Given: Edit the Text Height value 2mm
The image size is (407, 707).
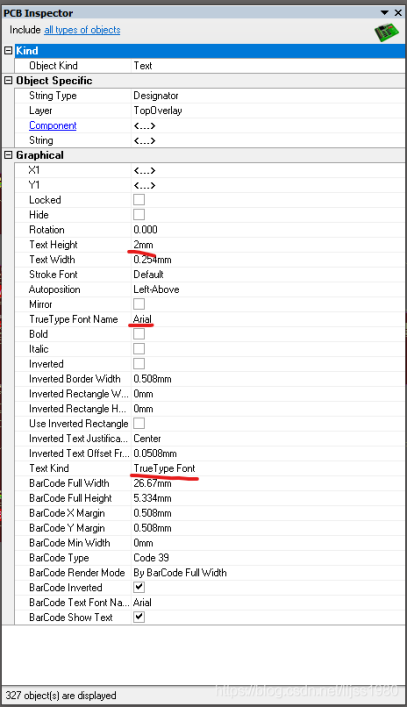Looking at the screenshot, I should click(268, 244).
